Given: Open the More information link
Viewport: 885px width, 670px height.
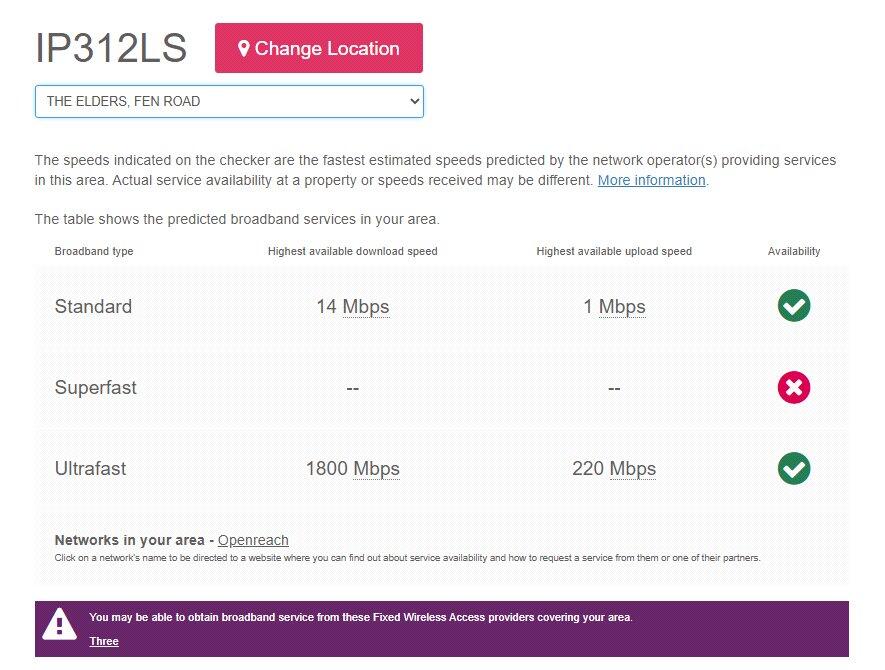Looking at the screenshot, I should [x=651, y=180].
